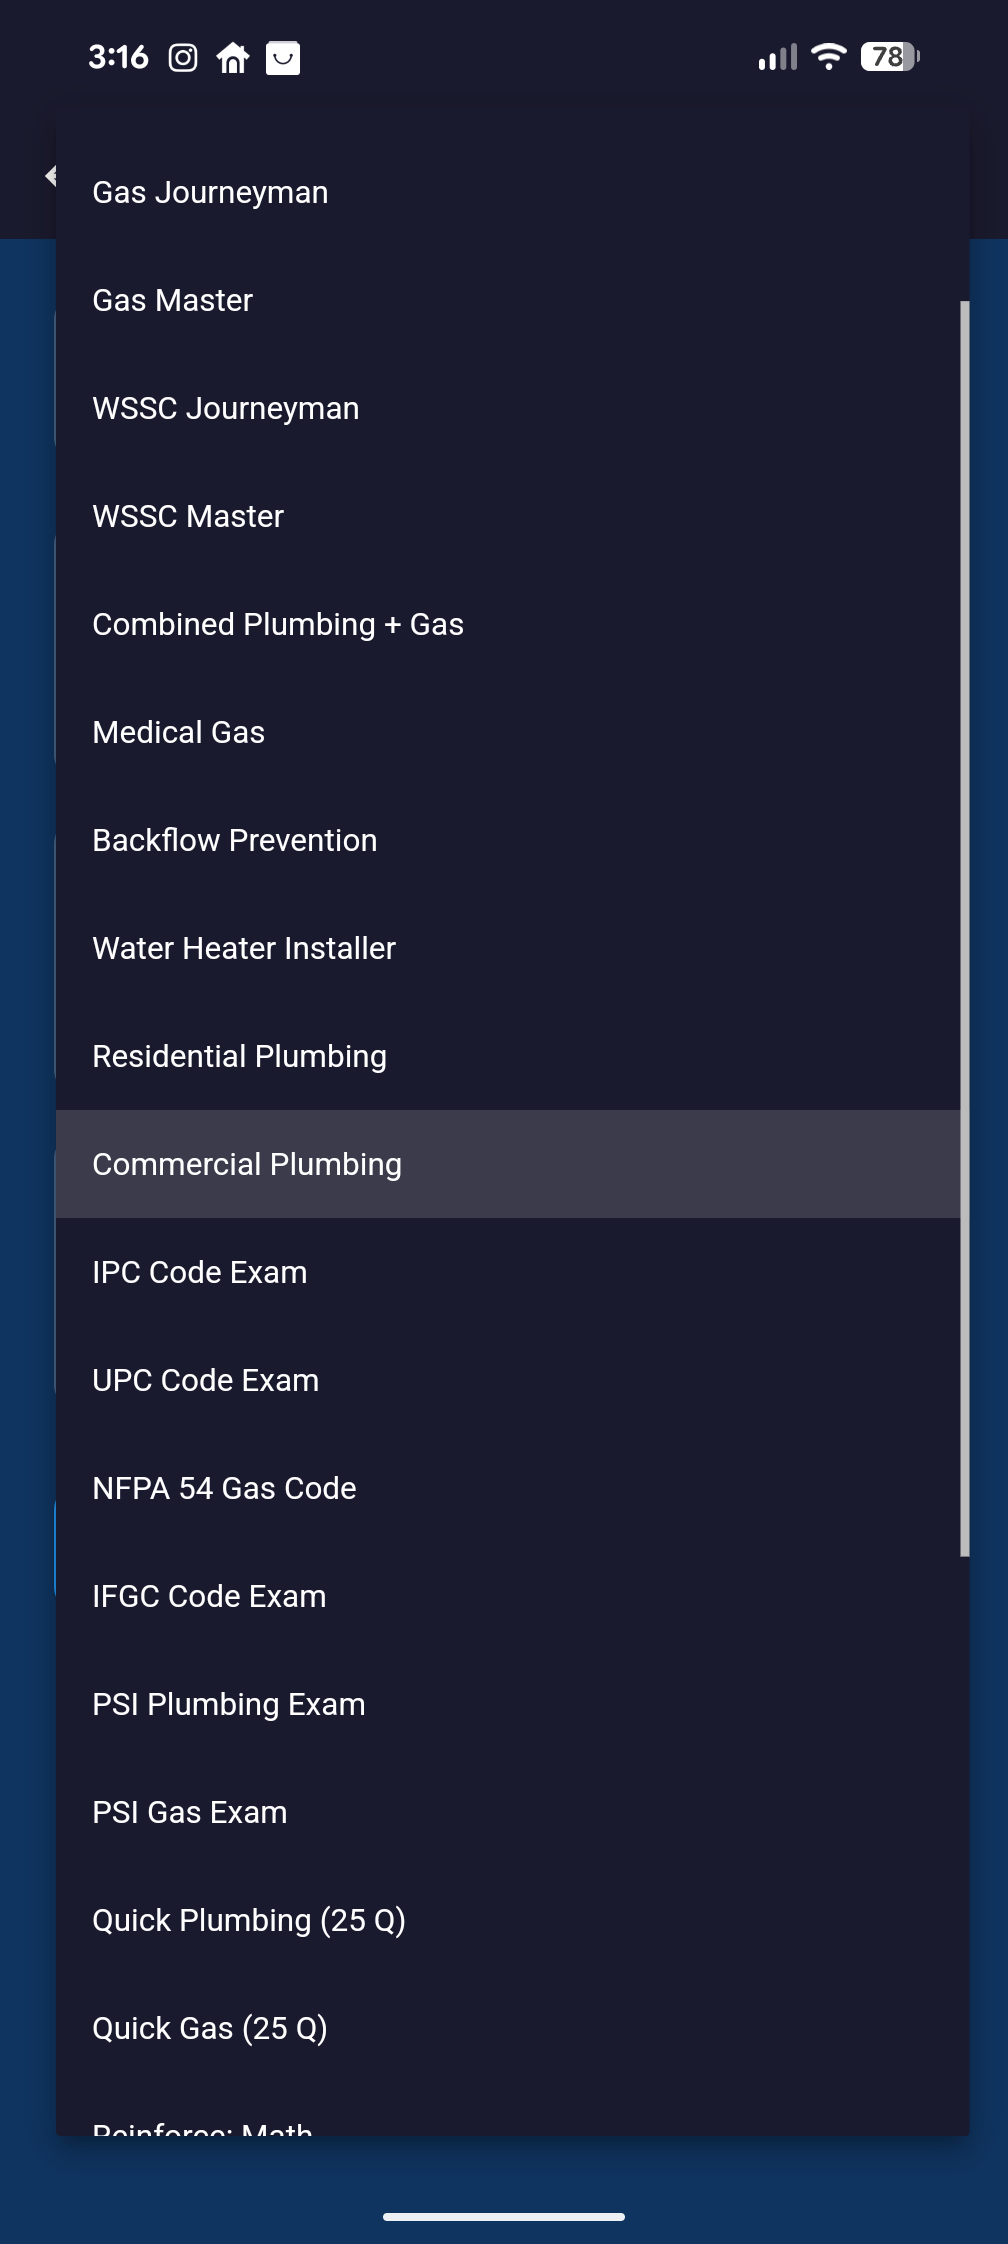The image size is (1008, 2244).
Task: Select NFPA 54 Gas Code
Action: 225,1488
